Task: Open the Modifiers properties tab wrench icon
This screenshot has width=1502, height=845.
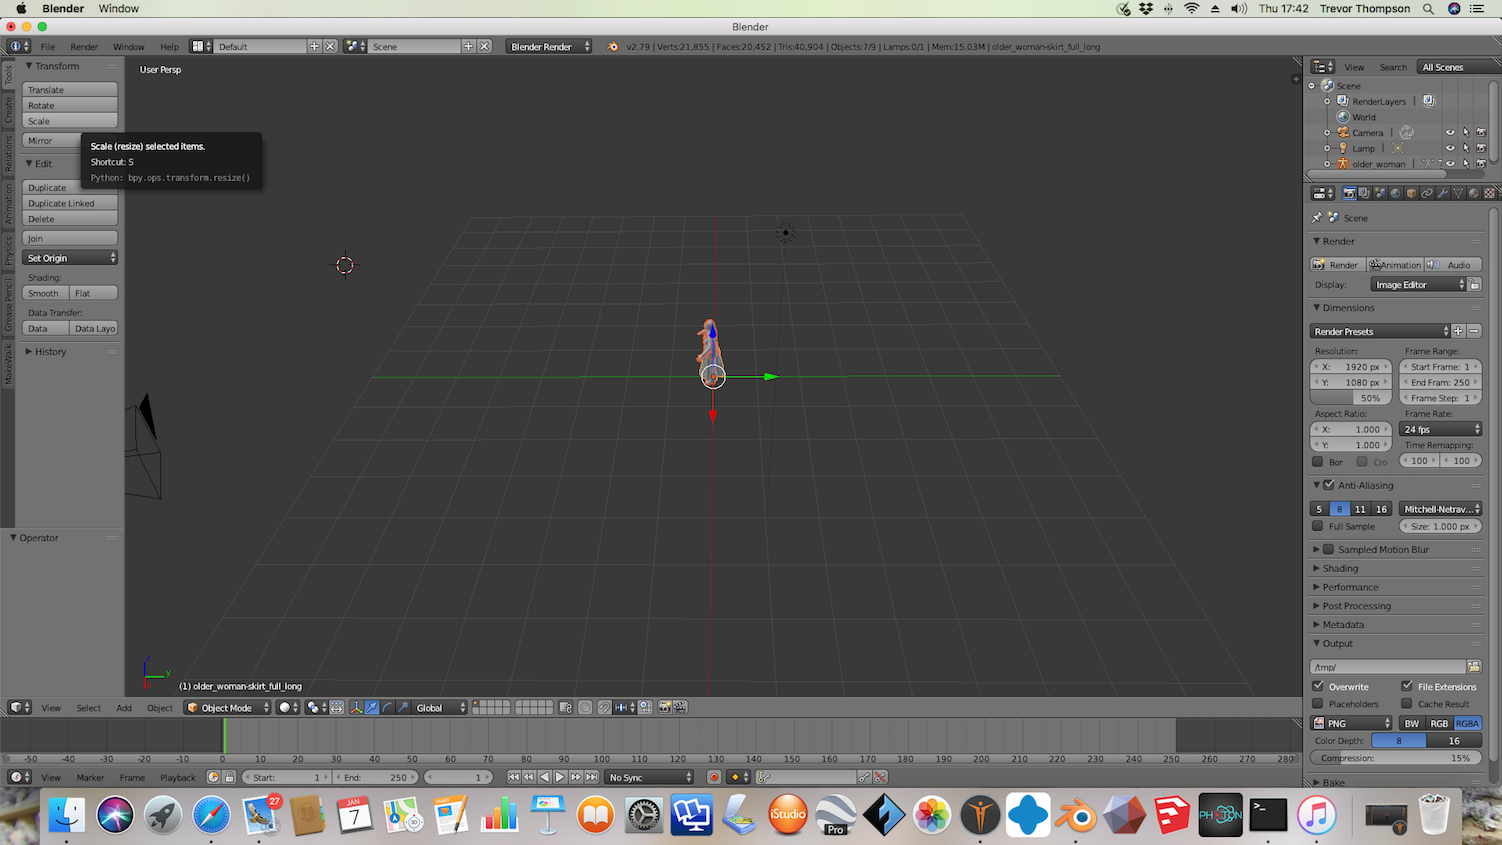Action: (x=1442, y=193)
